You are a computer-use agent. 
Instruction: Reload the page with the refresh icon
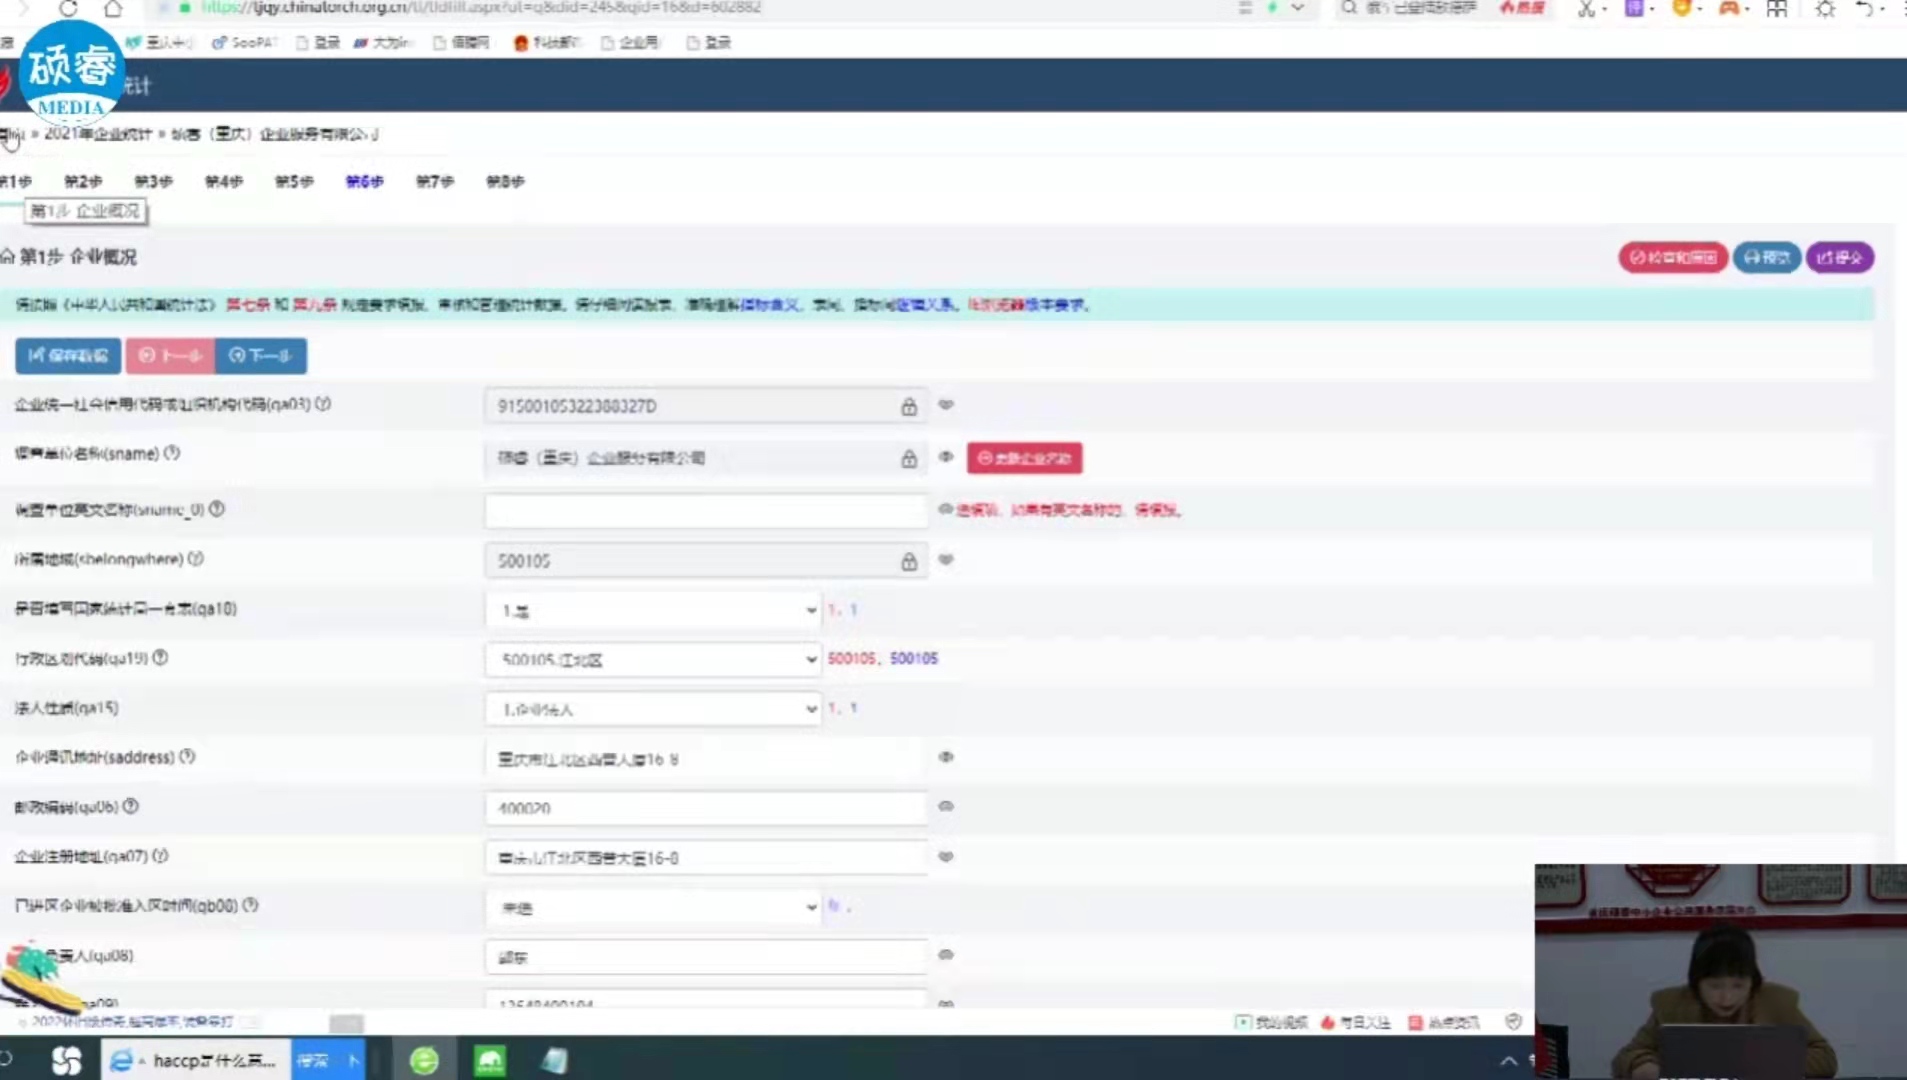(x=68, y=8)
